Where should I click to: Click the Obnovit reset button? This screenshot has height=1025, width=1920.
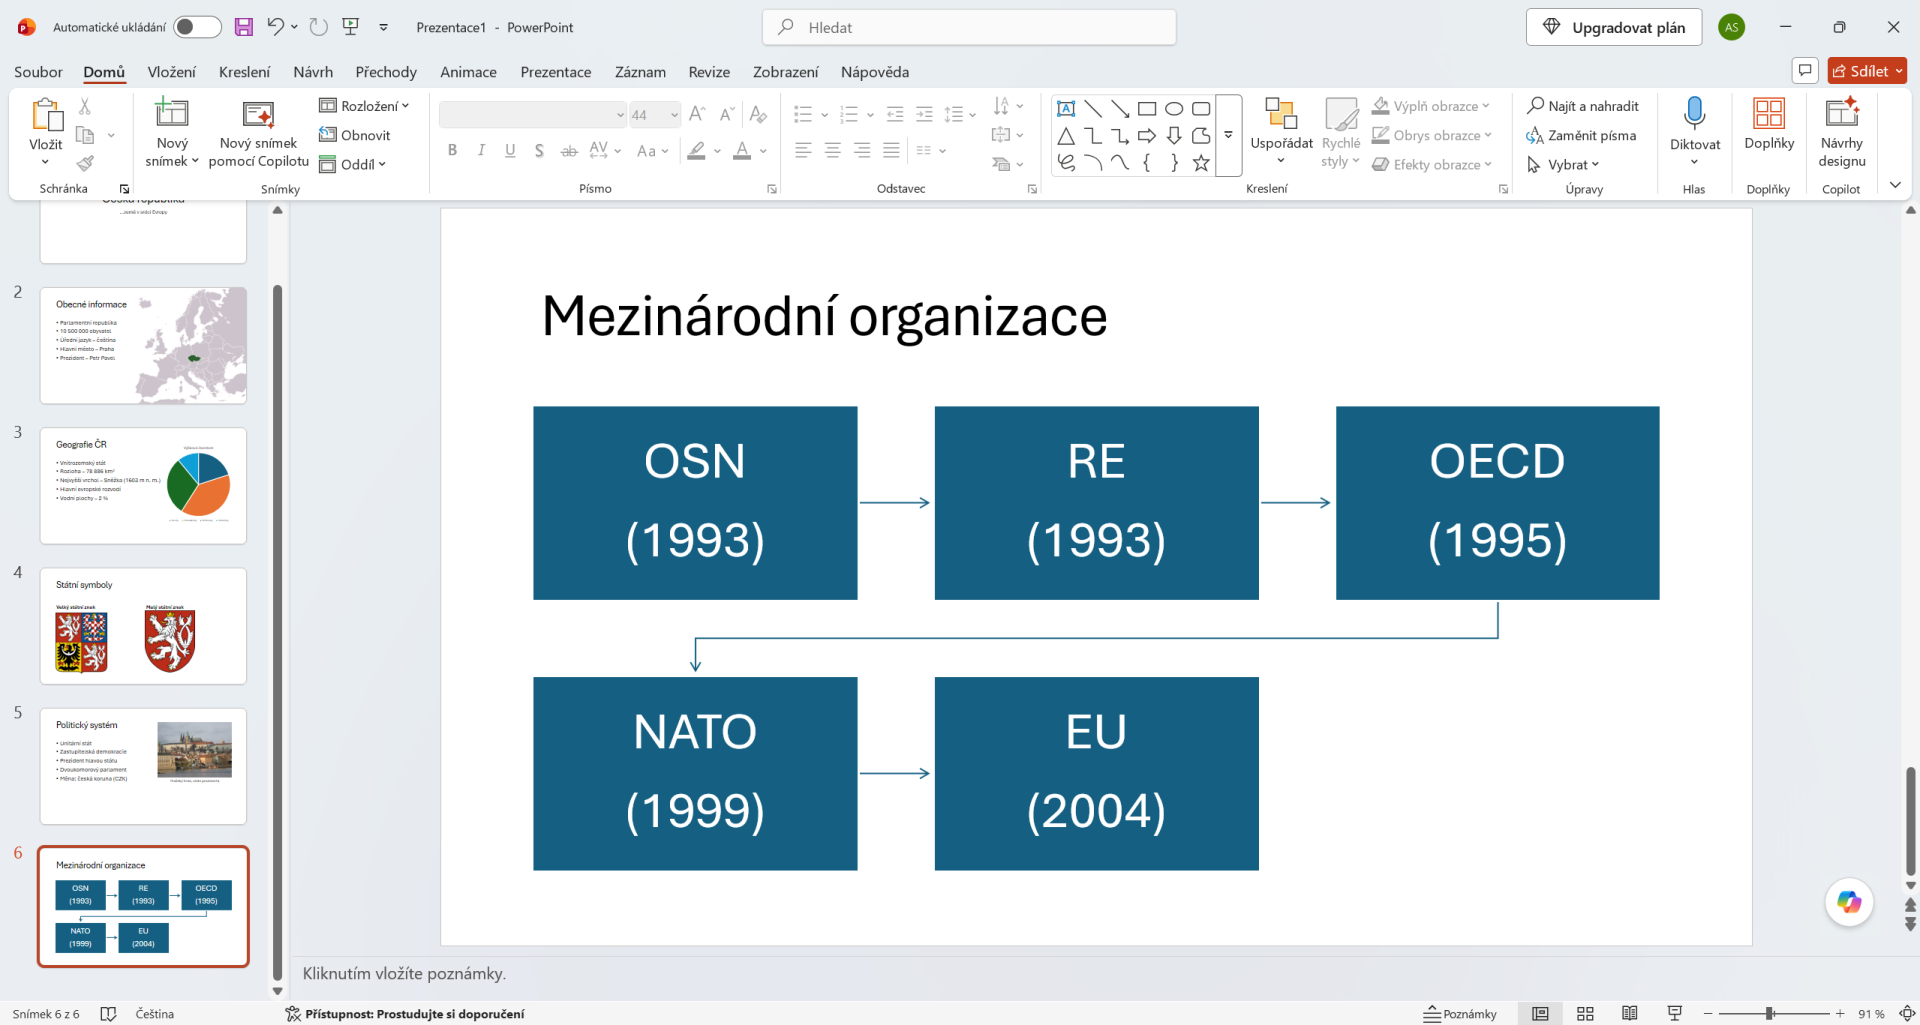[355, 135]
